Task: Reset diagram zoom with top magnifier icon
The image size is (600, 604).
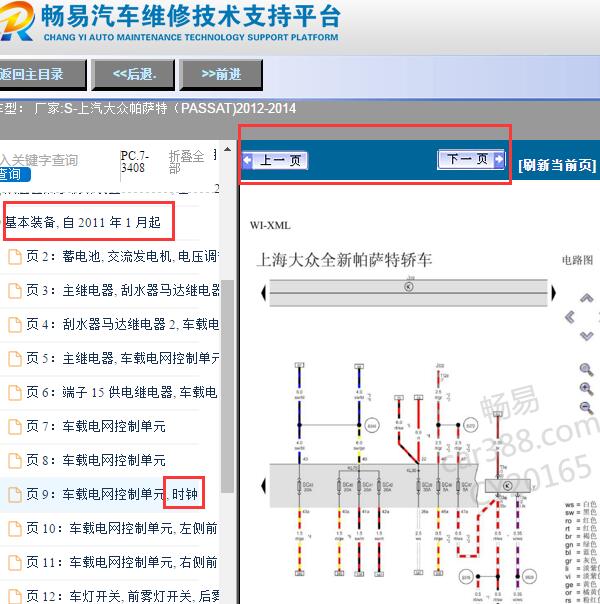Action: [586, 369]
